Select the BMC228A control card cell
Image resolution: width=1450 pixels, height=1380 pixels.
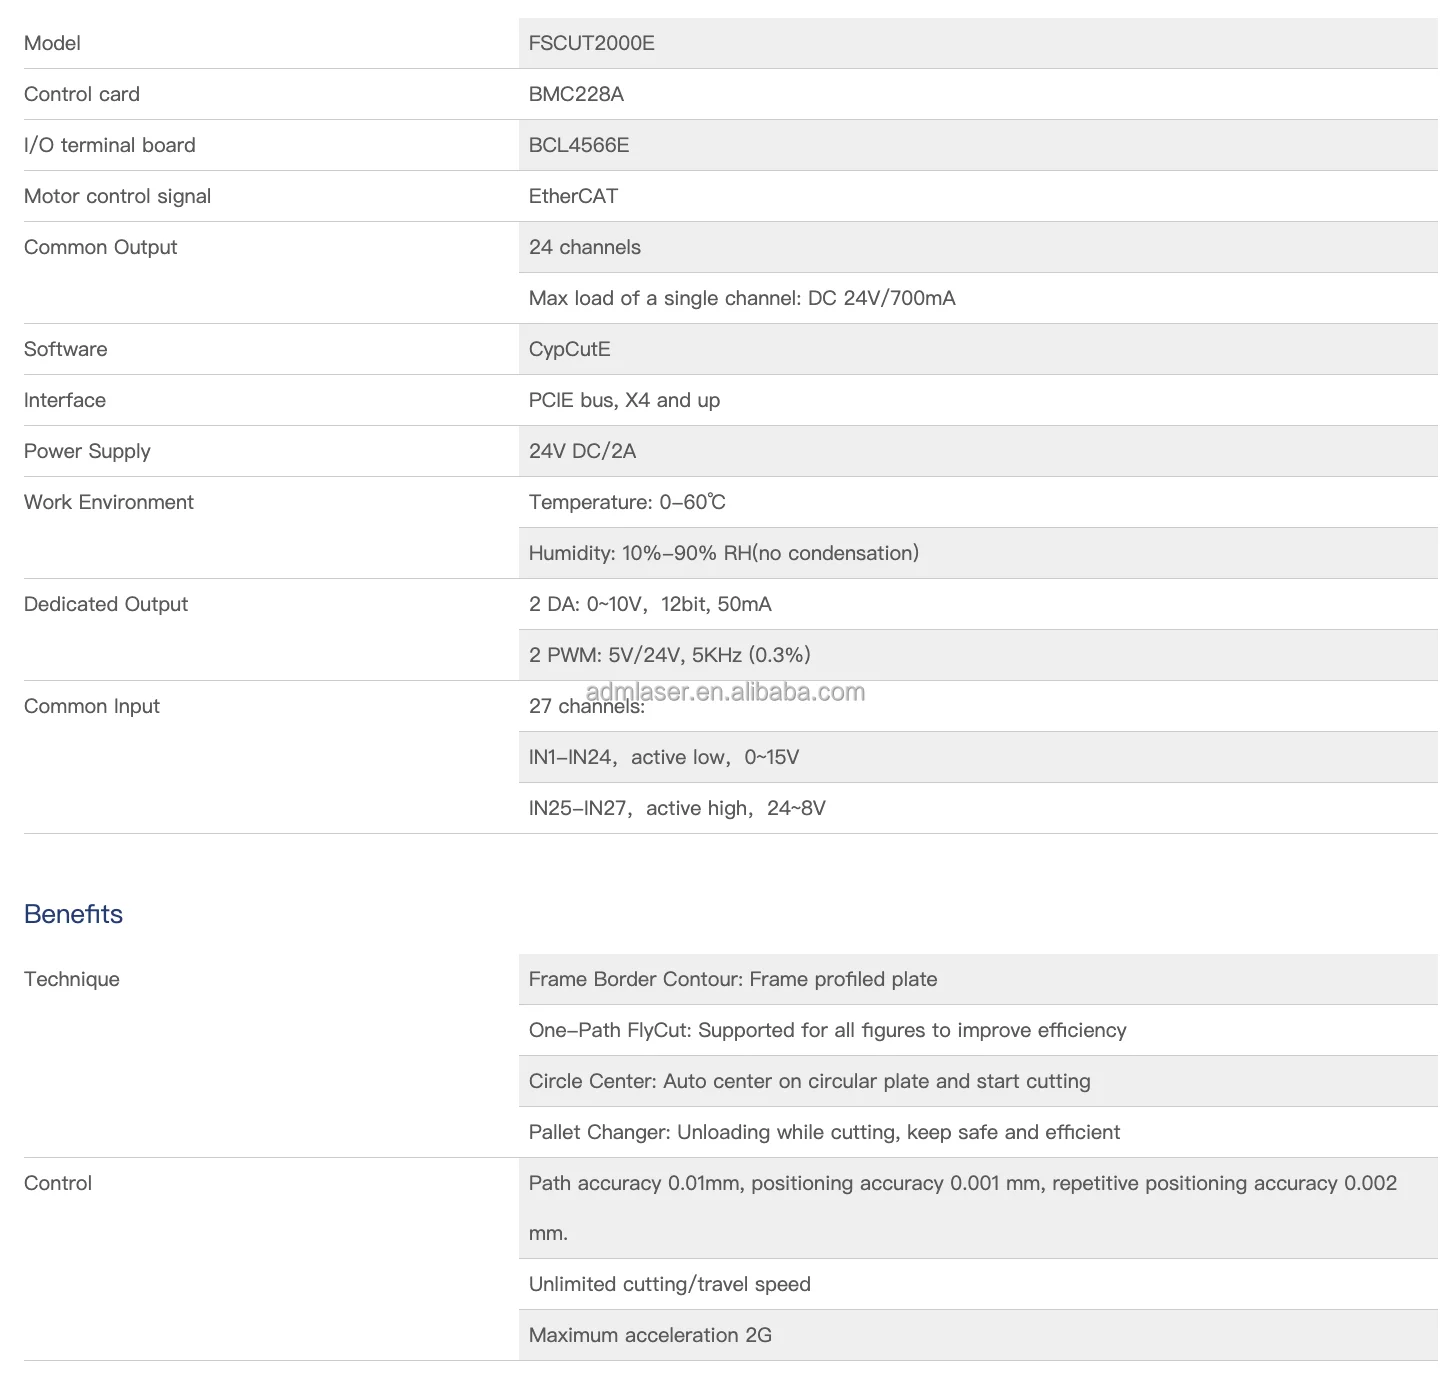(x=576, y=94)
